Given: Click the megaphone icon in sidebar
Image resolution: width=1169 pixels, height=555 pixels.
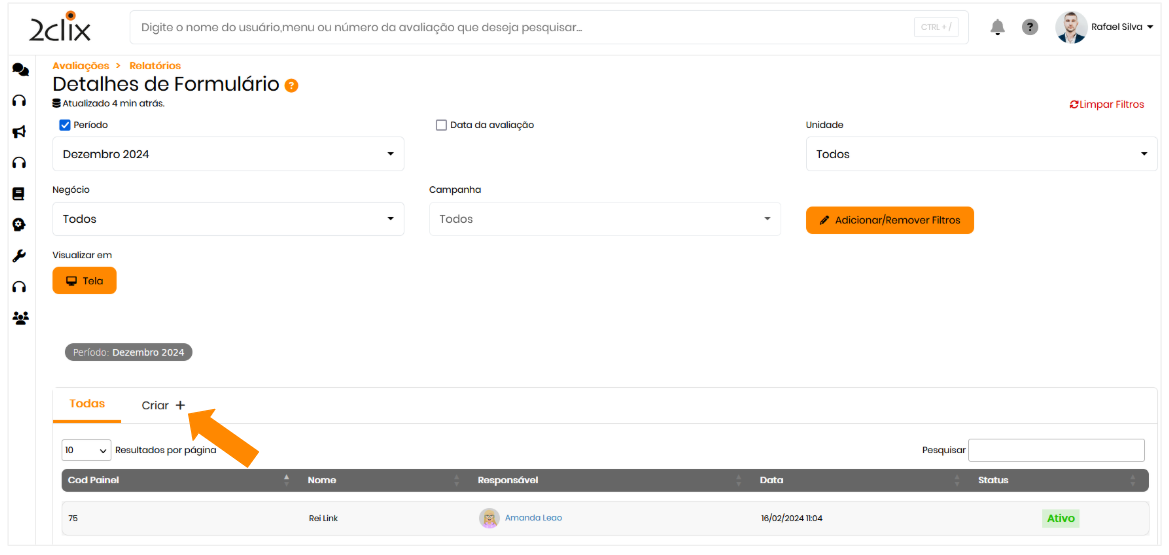Looking at the screenshot, I should coord(19,131).
